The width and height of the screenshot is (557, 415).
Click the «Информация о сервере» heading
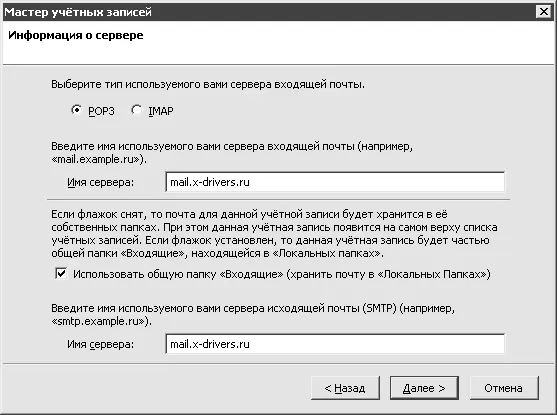coord(76,35)
